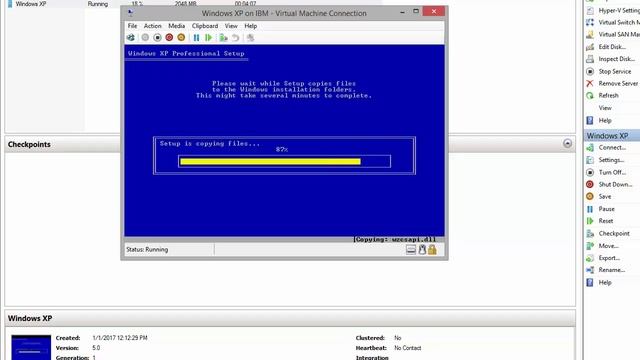
Task: Click the mouse status icon in VM window
Action: pyautogui.click(x=422, y=249)
